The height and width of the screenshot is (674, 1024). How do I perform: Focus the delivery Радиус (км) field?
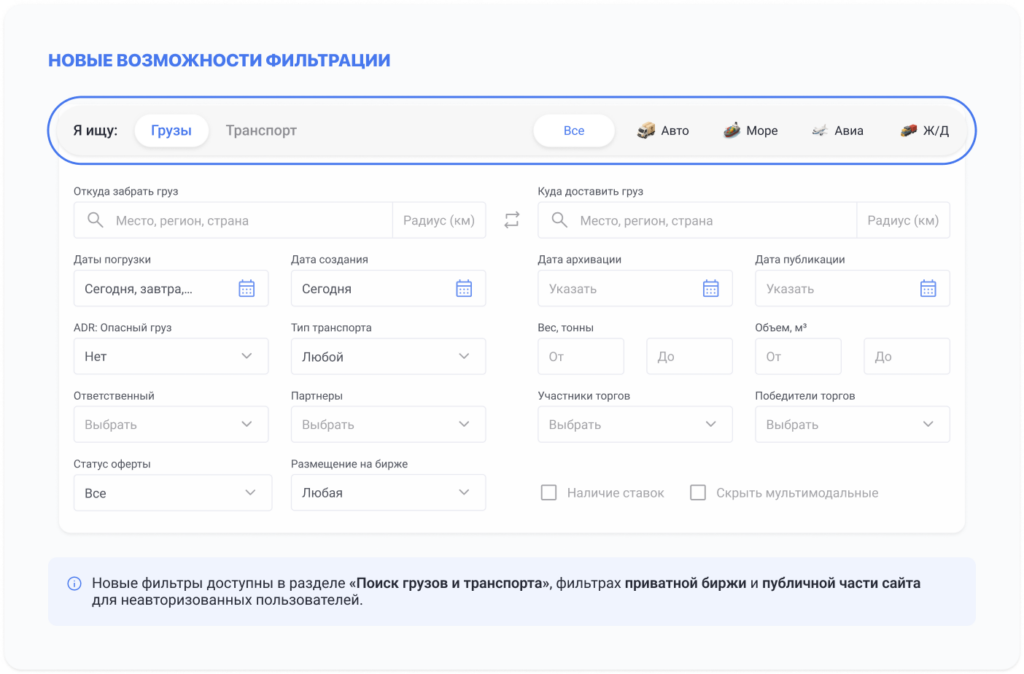[903, 220]
